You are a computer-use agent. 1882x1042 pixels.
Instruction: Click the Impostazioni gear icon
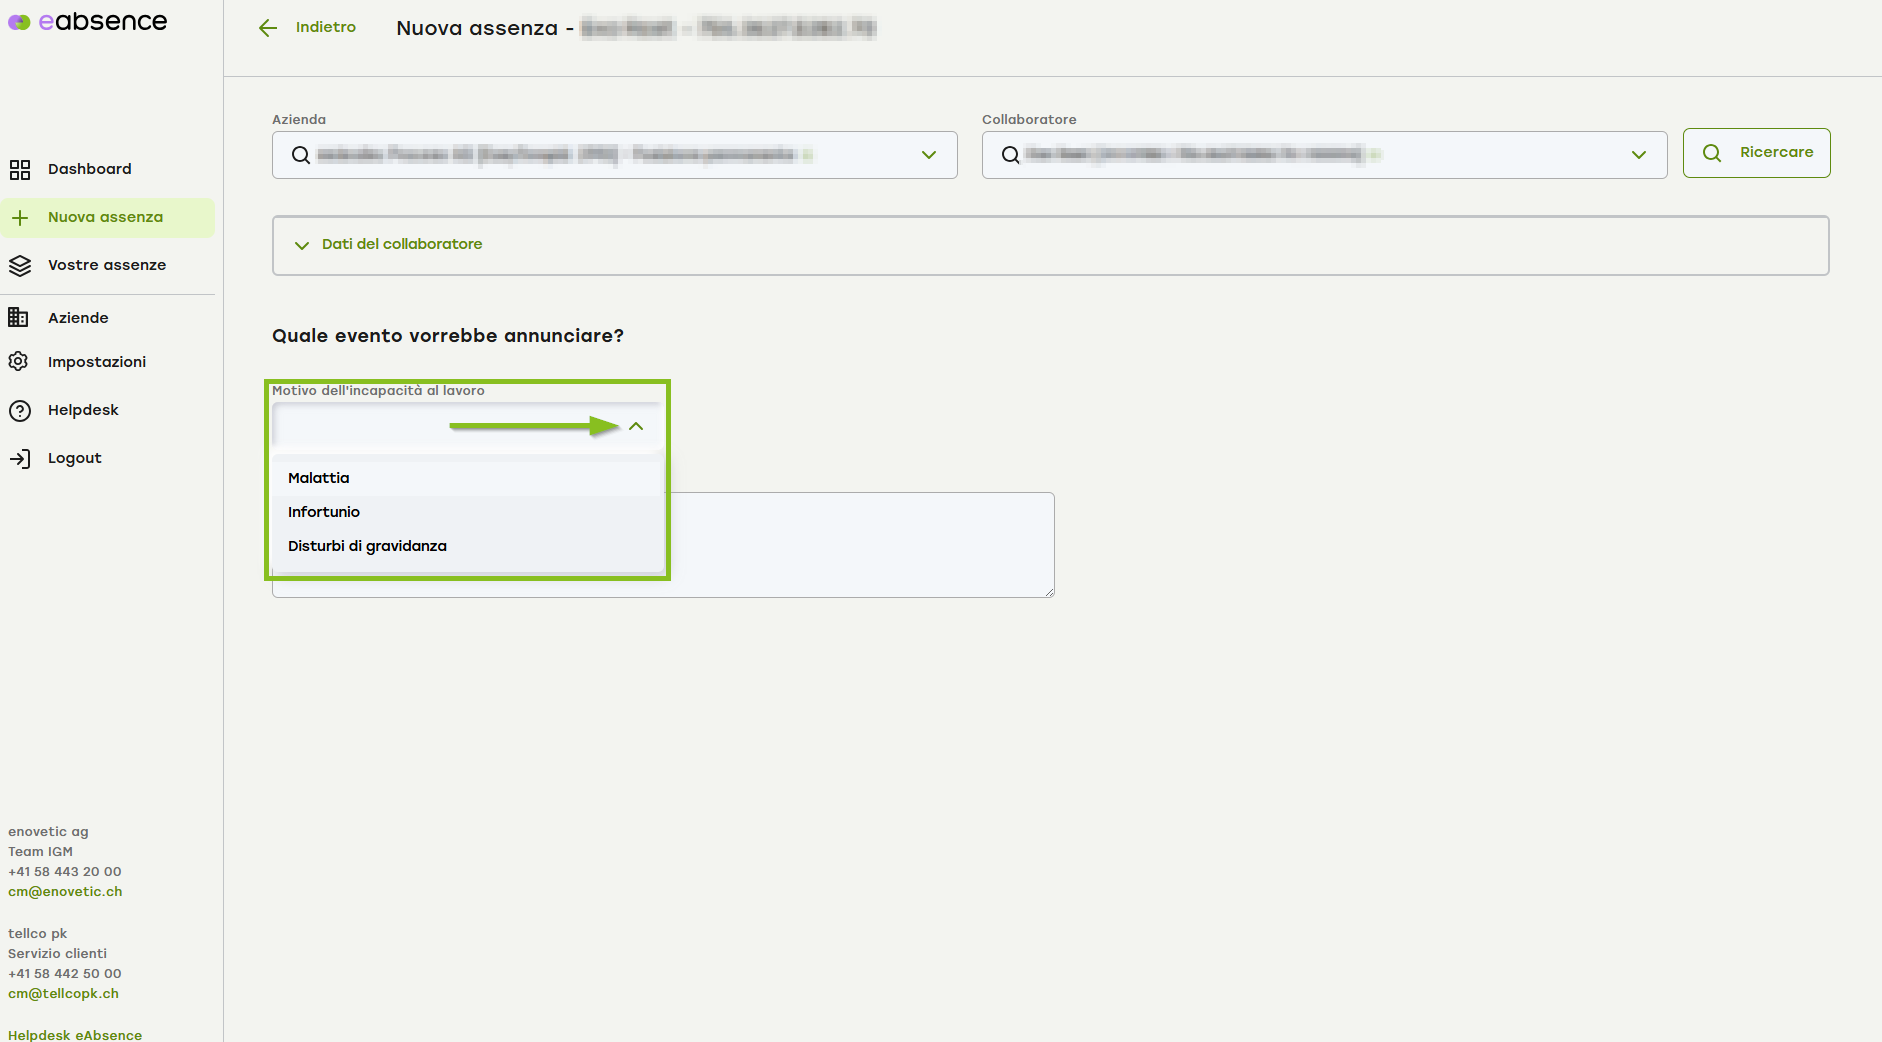18,361
